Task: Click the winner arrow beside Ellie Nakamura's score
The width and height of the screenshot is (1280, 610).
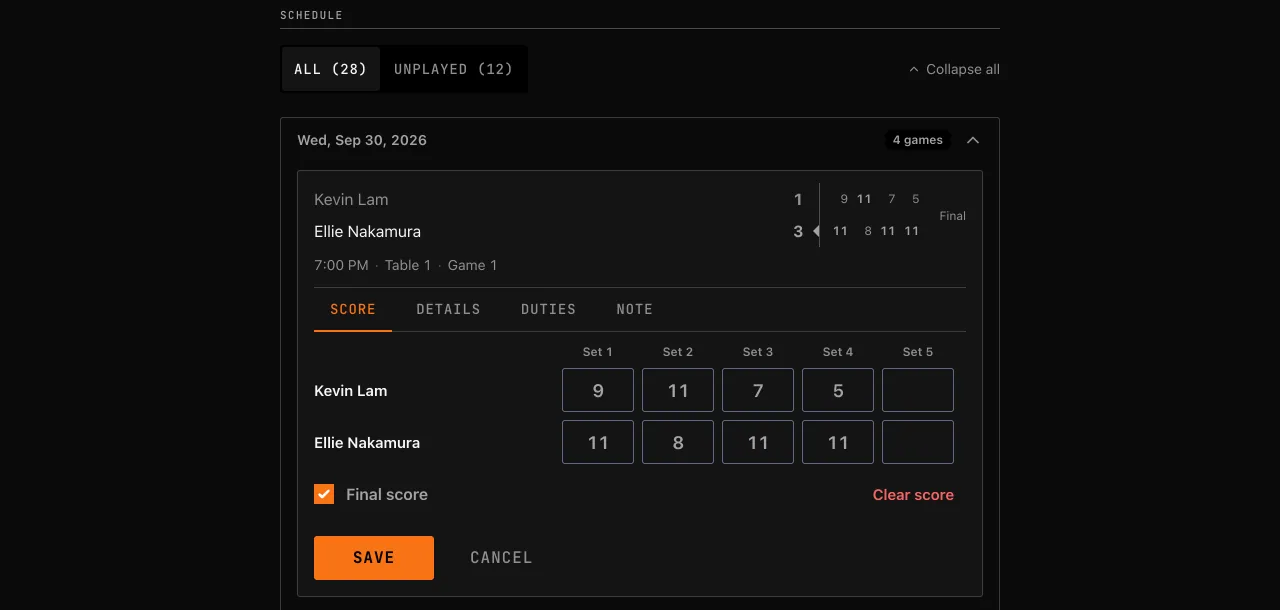Action: [x=816, y=231]
